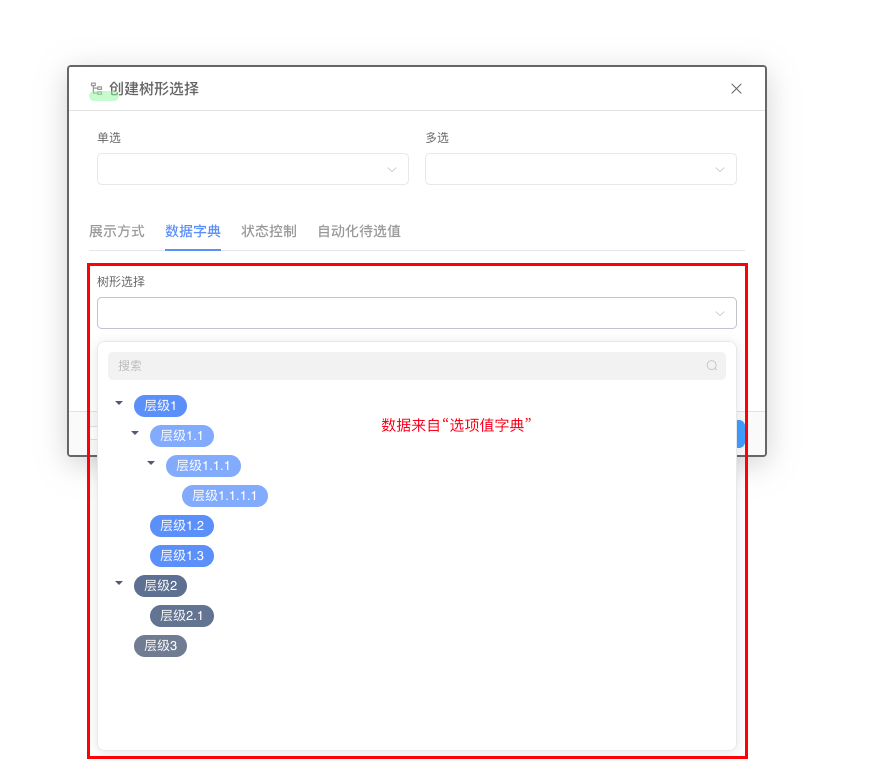Select the 层级2.1 tree item

pos(181,615)
